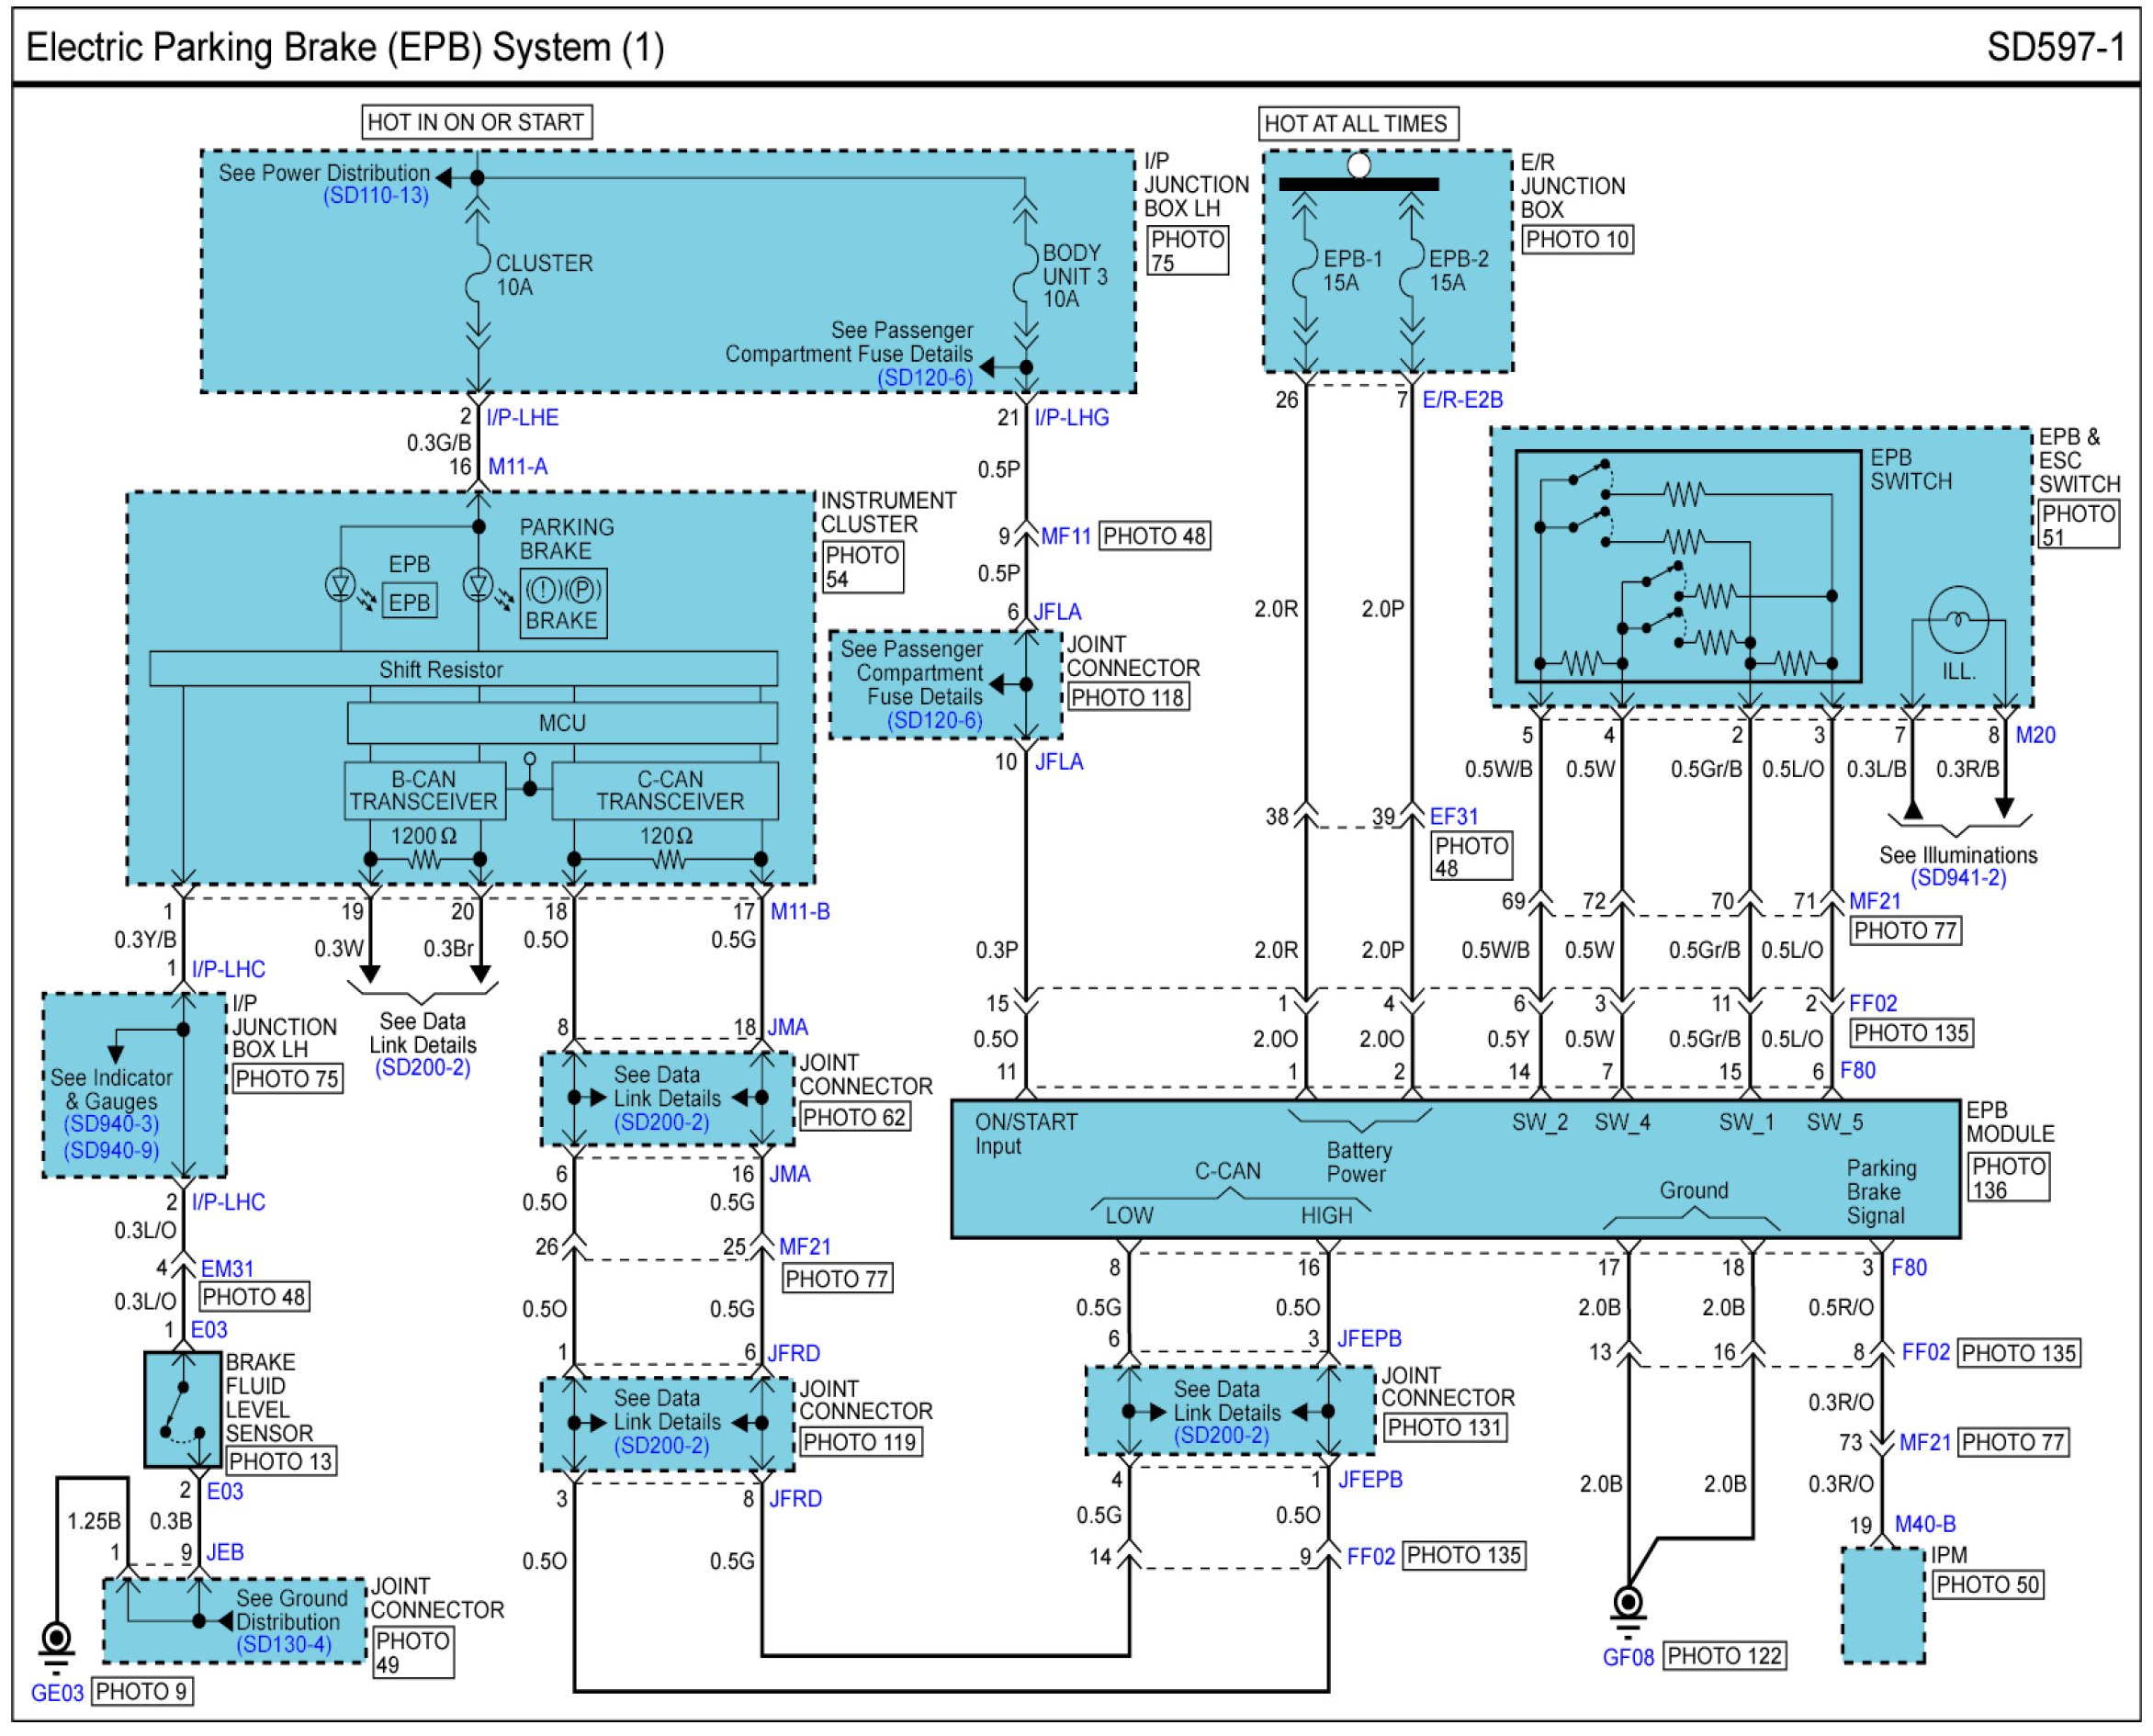The width and height of the screenshot is (2153, 1736).
Task: Click the 120Ω C-CAN terminating resistor
Action: click(x=667, y=859)
